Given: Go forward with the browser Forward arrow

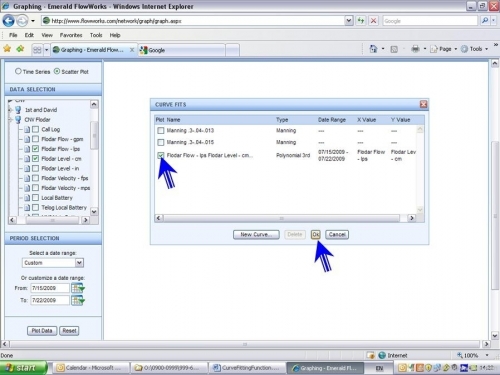Looking at the screenshot, I should coord(22,21).
